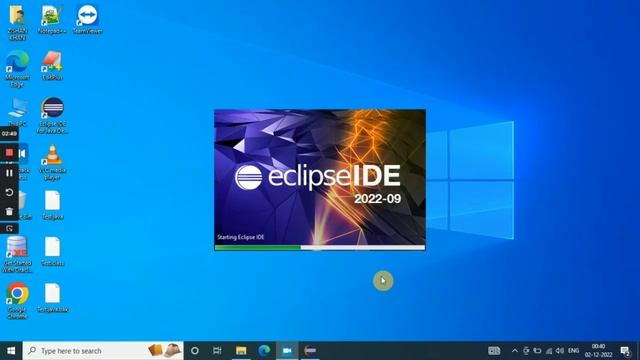This screenshot has width=640, height=360.
Task: Open File Explorer from taskbar
Action: pos(241,351)
